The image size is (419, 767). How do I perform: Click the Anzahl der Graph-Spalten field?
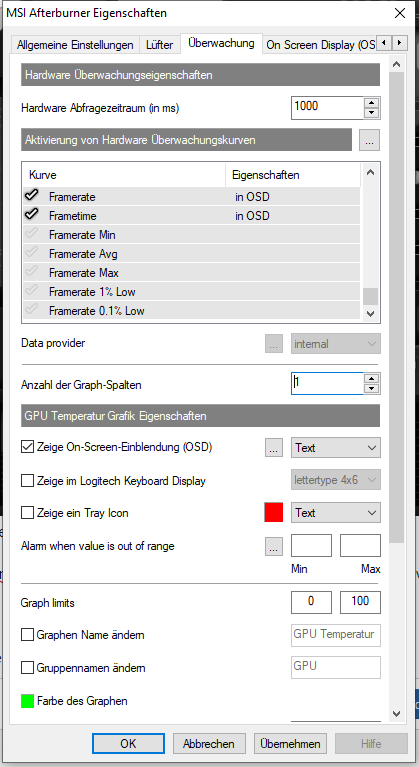[x=328, y=384]
